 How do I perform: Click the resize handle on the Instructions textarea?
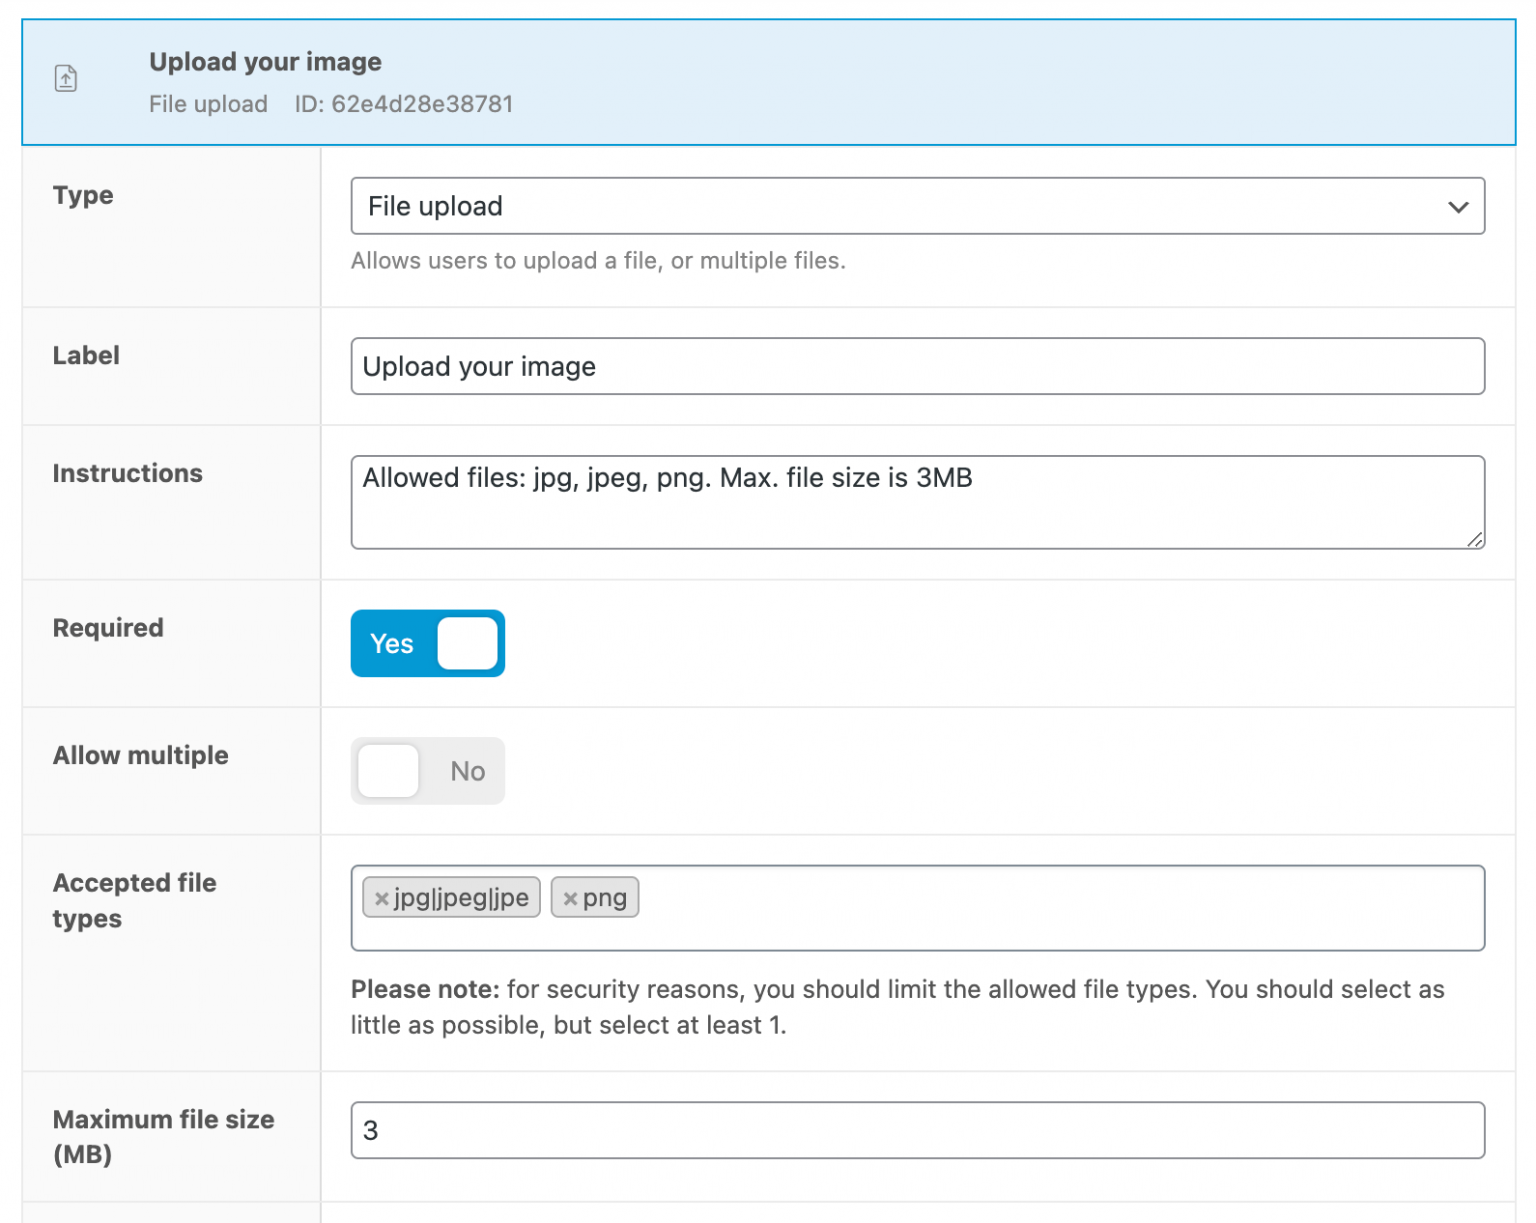click(1476, 542)
